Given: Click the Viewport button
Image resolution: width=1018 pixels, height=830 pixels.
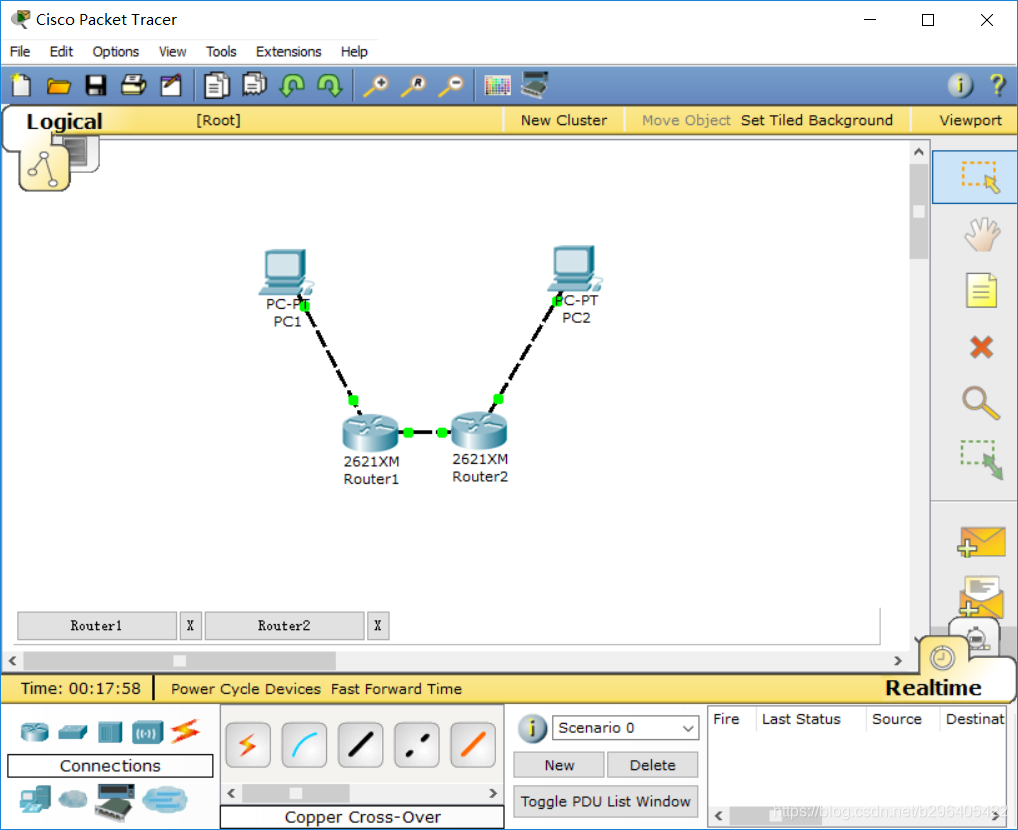Looking at the screenshot, I should (970, 120).
